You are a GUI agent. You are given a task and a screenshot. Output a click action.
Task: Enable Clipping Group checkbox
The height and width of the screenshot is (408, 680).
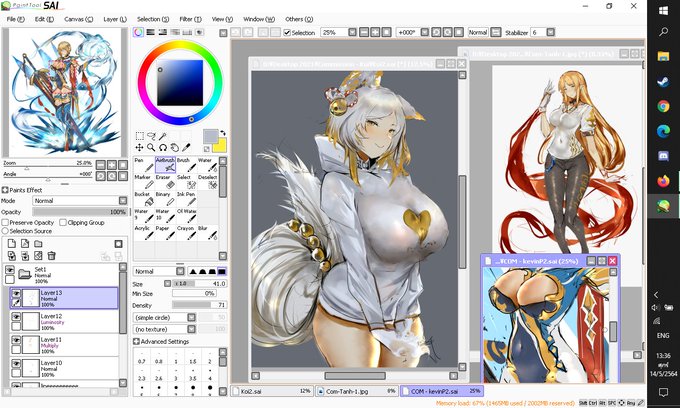pyautogui.click(x=63, y=222)
